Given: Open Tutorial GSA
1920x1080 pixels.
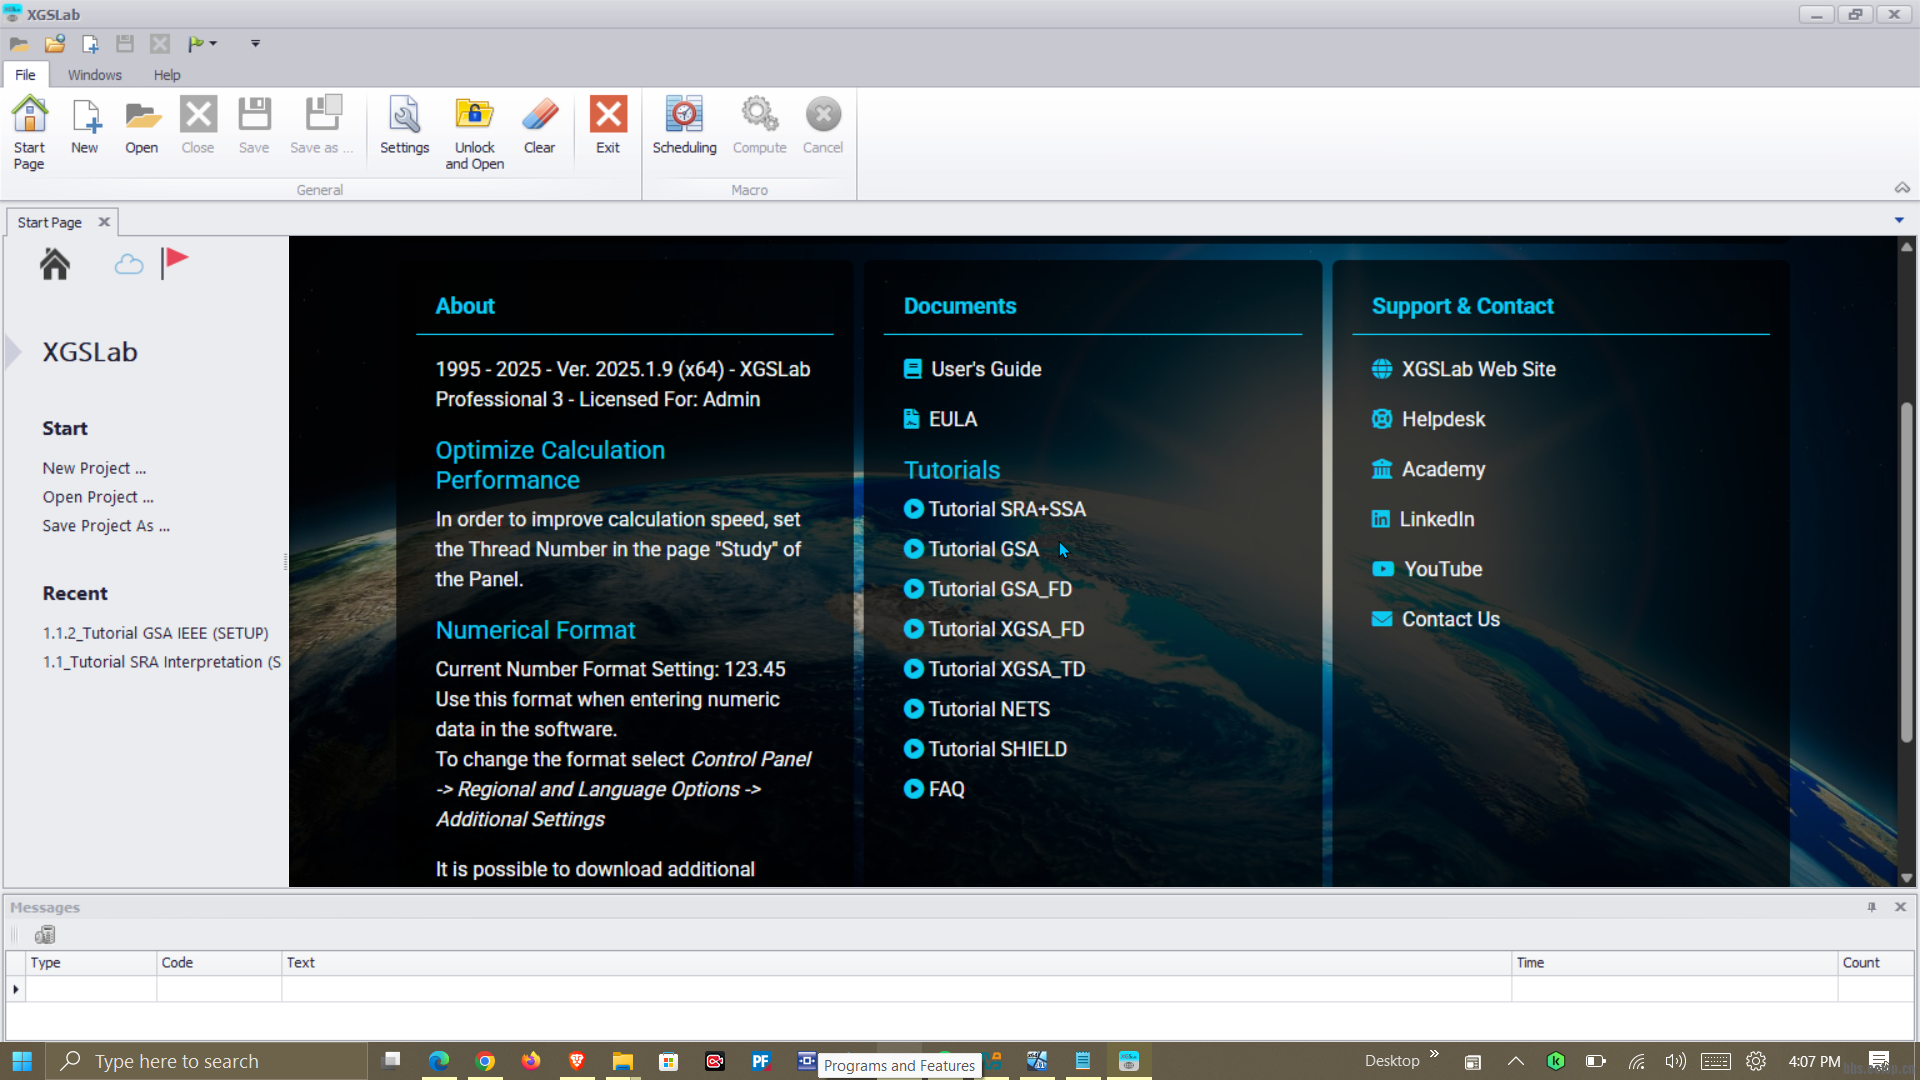Looking at the screenshot, I should tap(971, 549).
